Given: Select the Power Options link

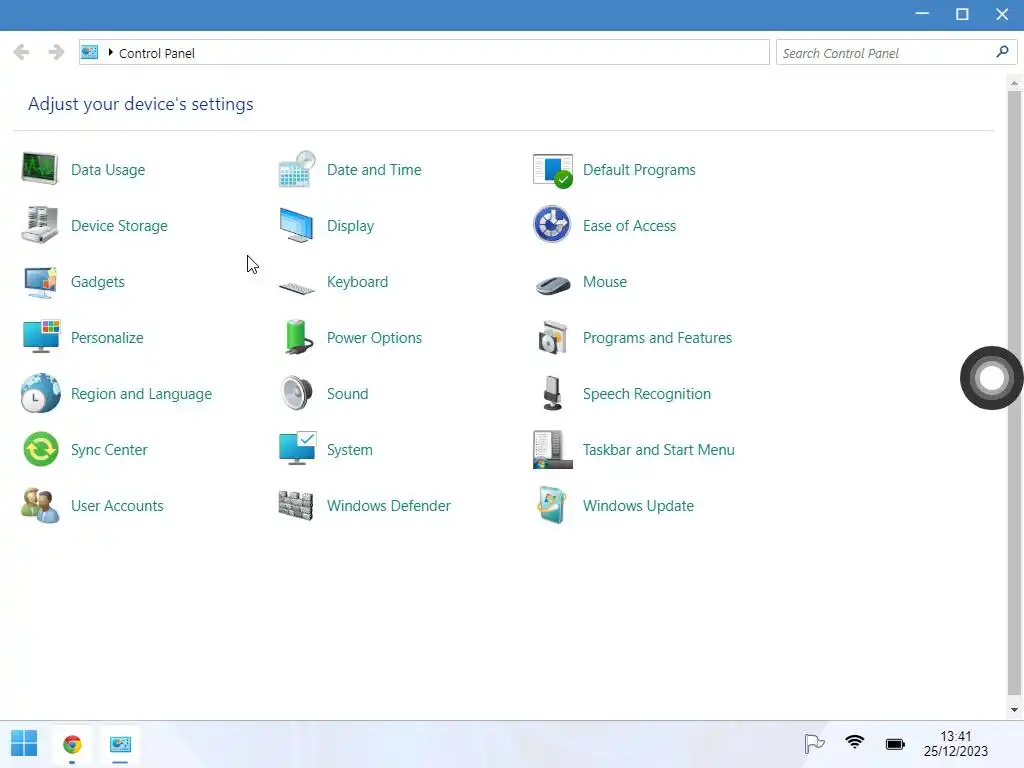Looking at the screenshot, I should (374, 338).
